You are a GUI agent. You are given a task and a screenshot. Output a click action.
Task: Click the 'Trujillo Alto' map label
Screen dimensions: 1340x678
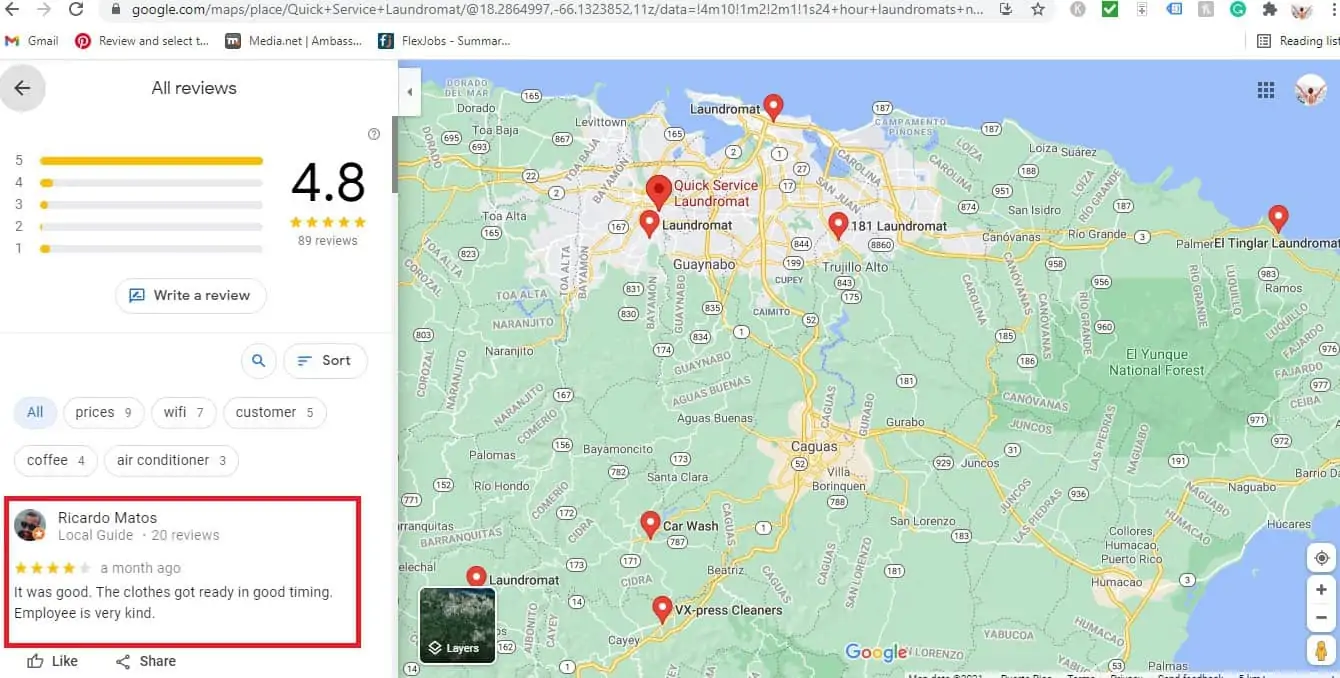(855, 267)
